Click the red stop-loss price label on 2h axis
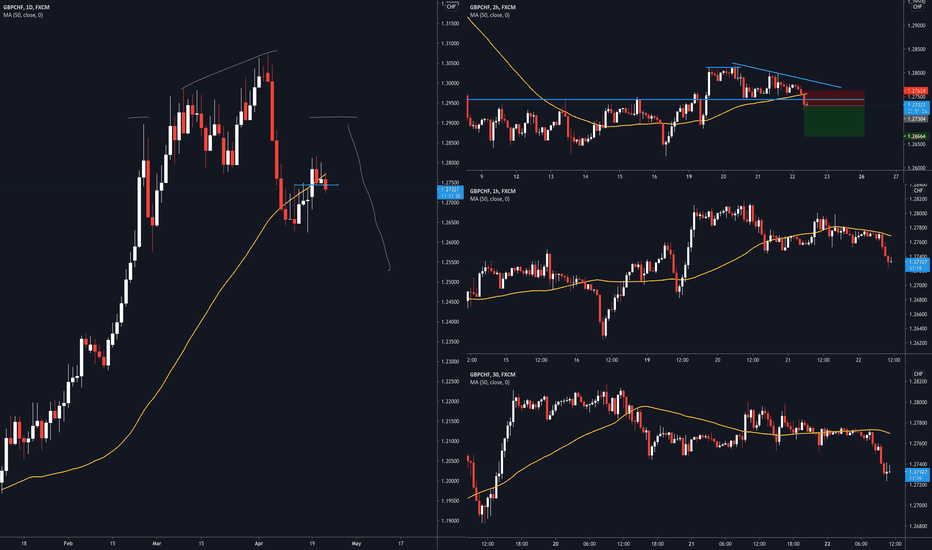 tap(916, 91)
